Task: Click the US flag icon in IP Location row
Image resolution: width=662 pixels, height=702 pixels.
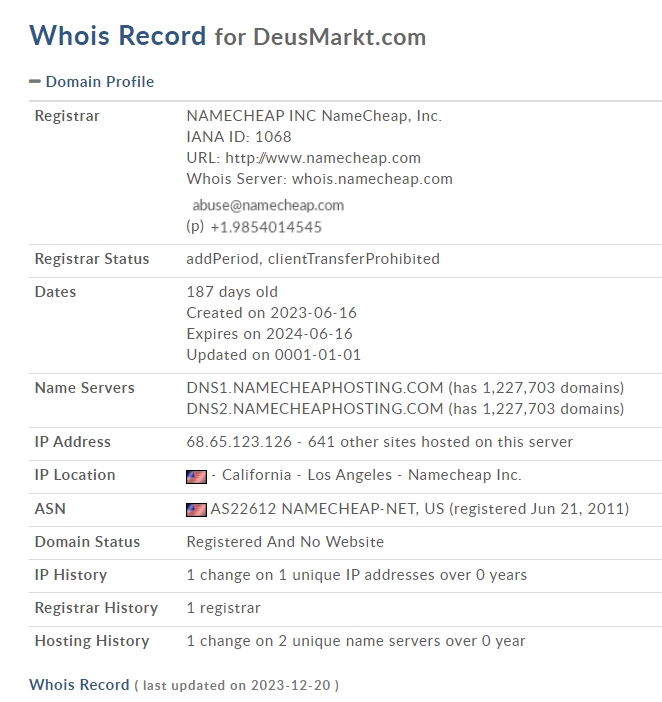Action: (196, 477)
